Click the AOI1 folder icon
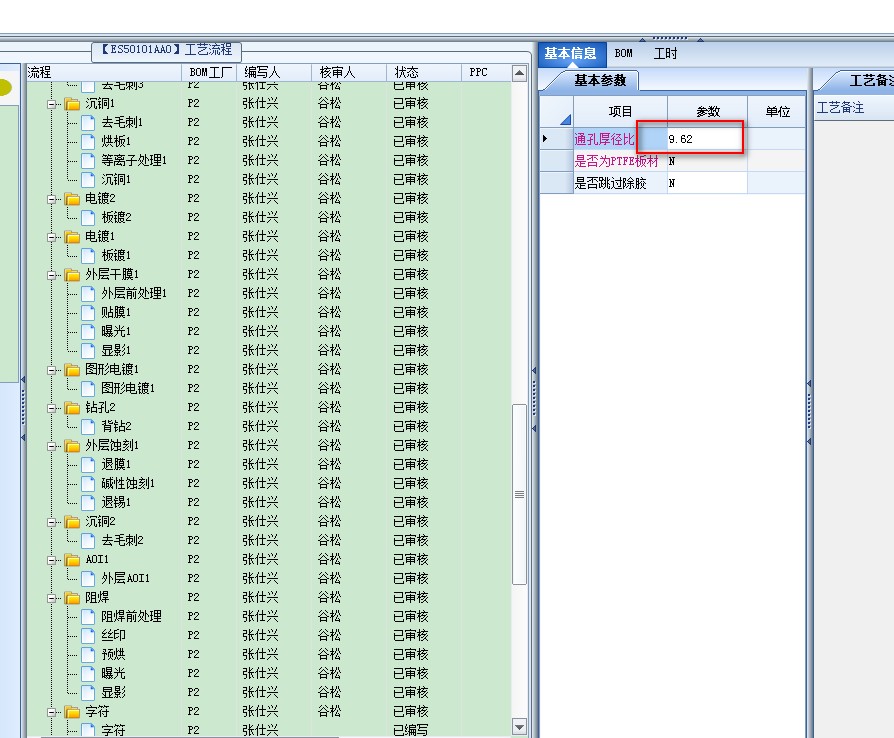 72,559
